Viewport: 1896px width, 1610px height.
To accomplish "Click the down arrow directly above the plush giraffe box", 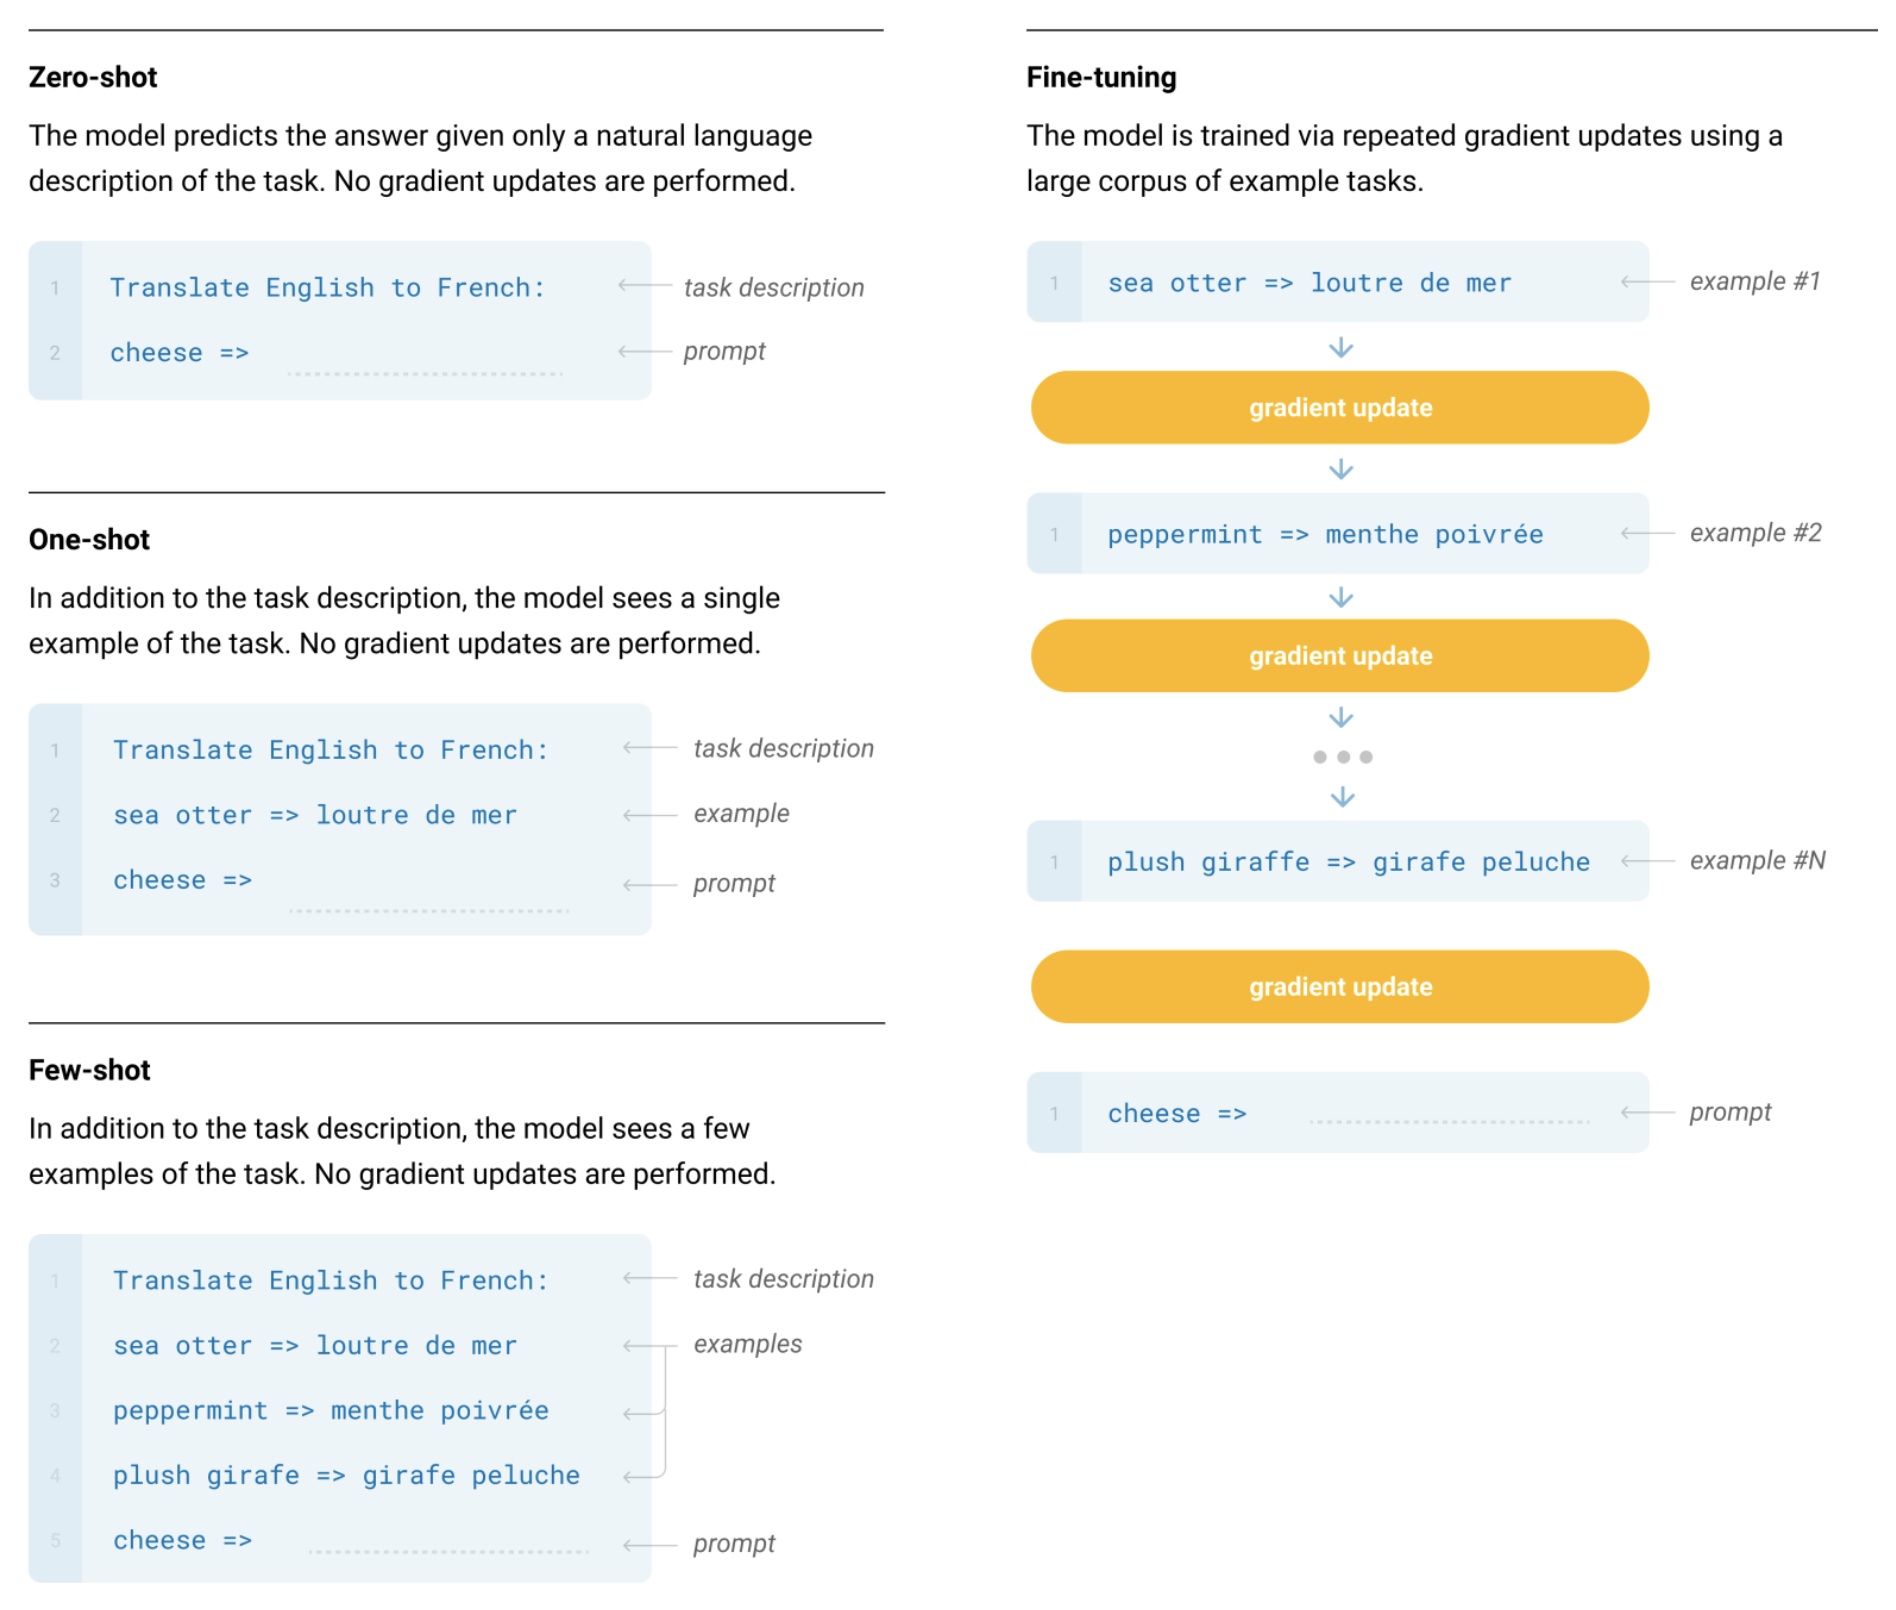I will (x=1342, y=797).
